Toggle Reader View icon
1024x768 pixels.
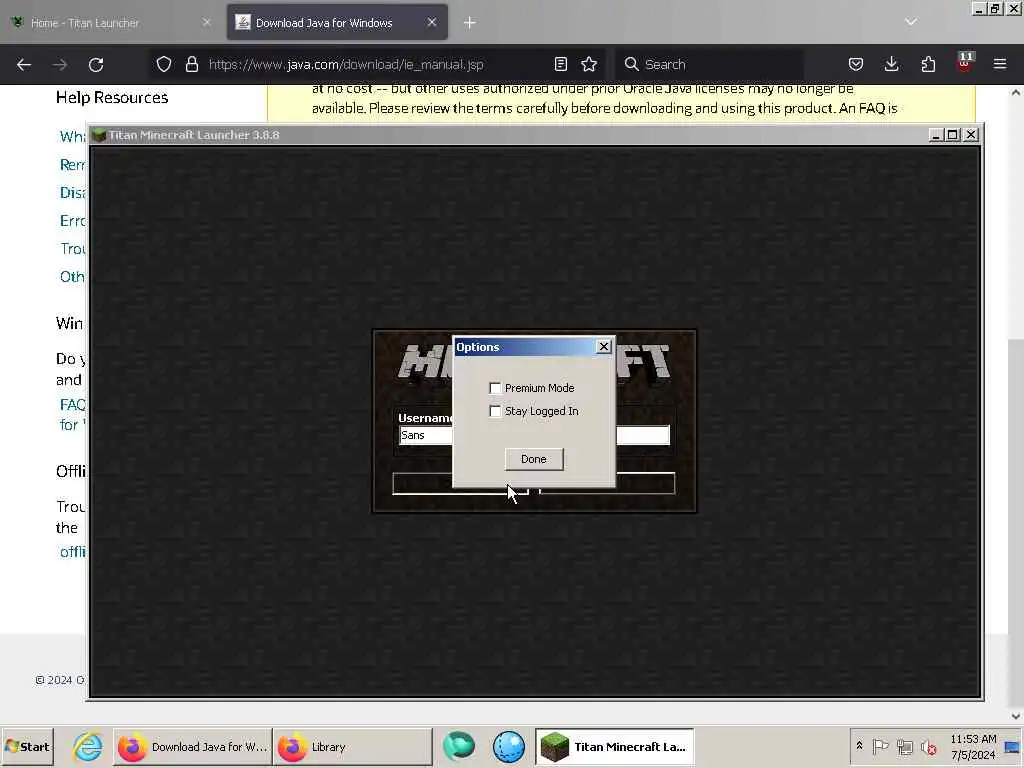560,64
